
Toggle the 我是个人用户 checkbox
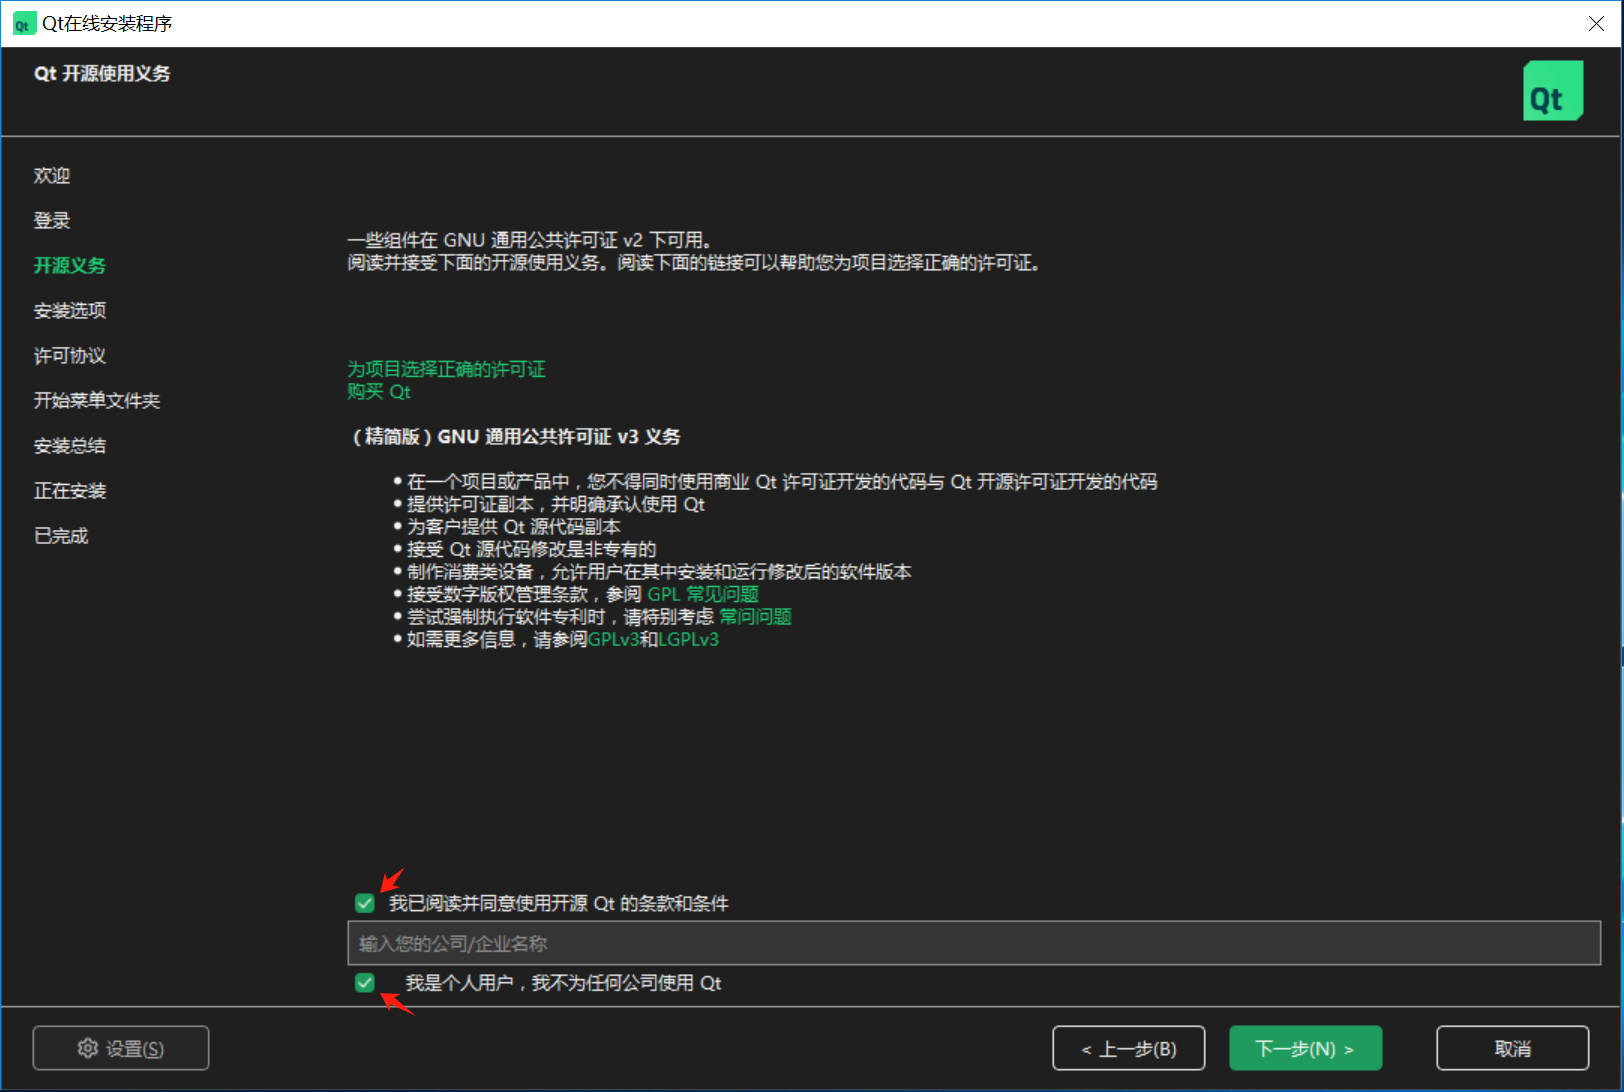(364, 983)
